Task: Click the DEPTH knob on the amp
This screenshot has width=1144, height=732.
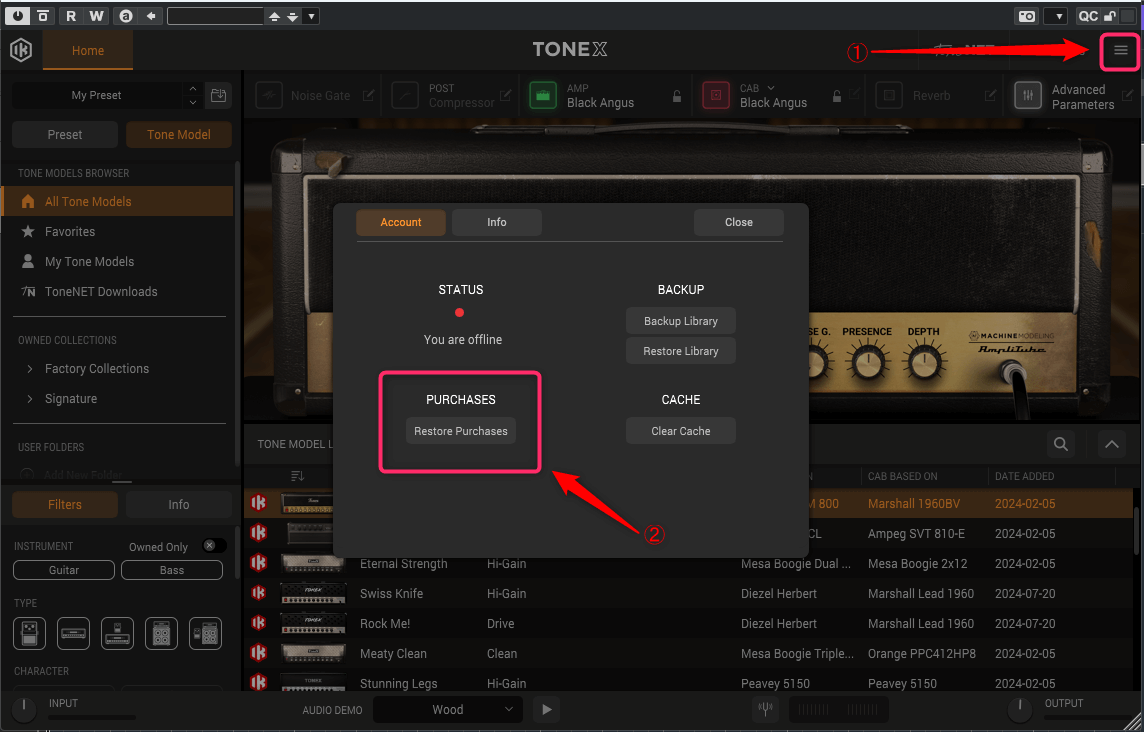Action: 924,362
